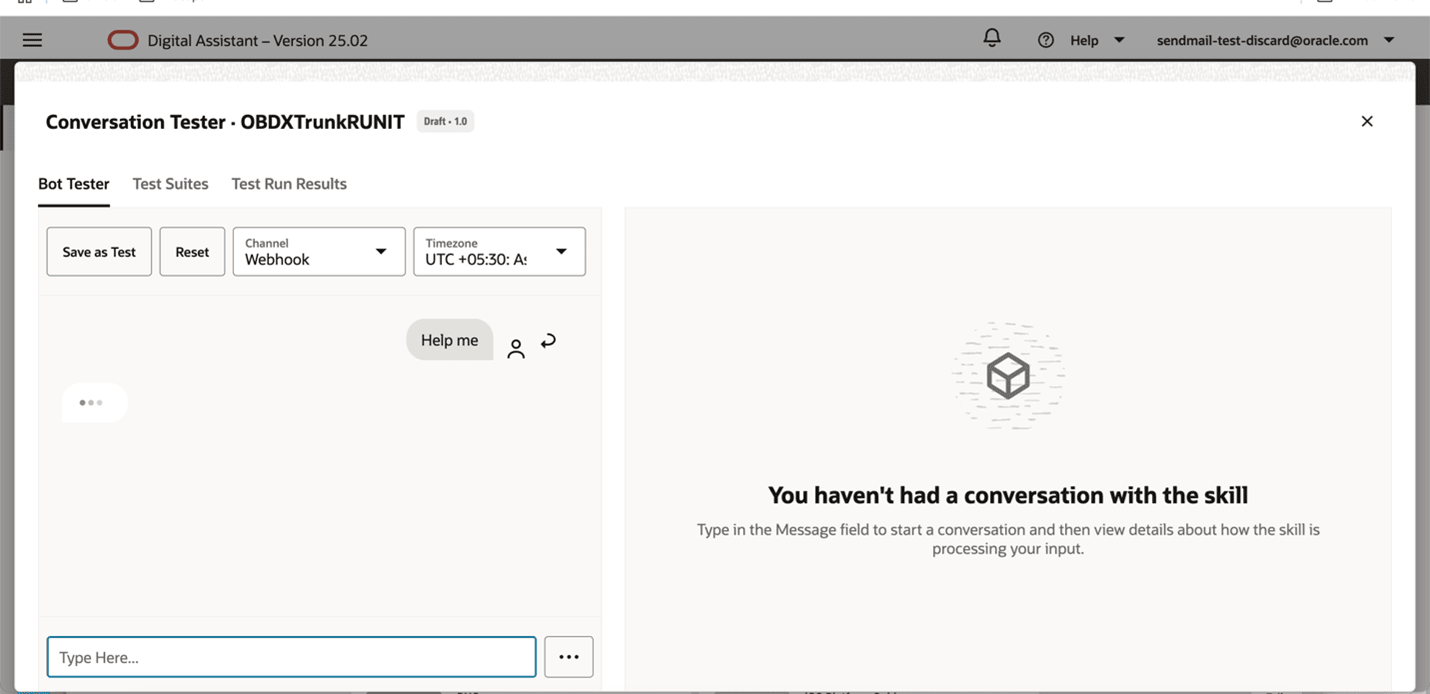
Task: Click the Help question mark icon
Action: [x=1046, y=40]
